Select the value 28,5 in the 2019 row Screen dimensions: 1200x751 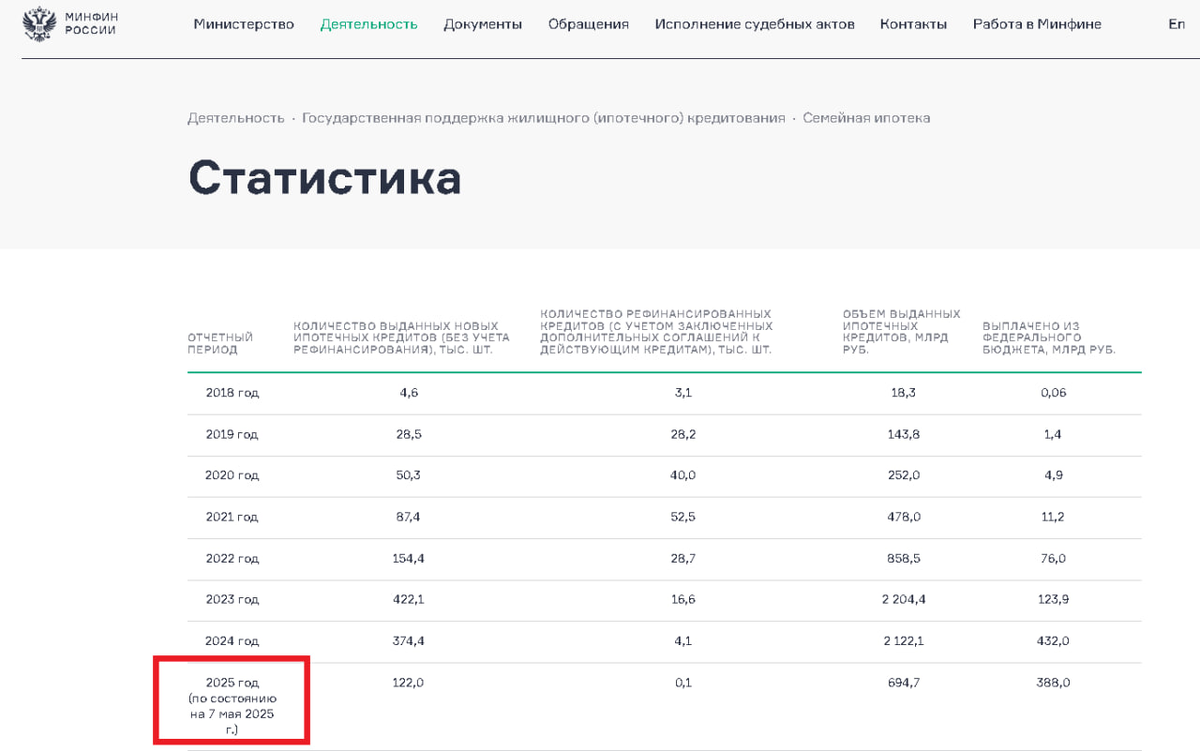pos(409,434)
